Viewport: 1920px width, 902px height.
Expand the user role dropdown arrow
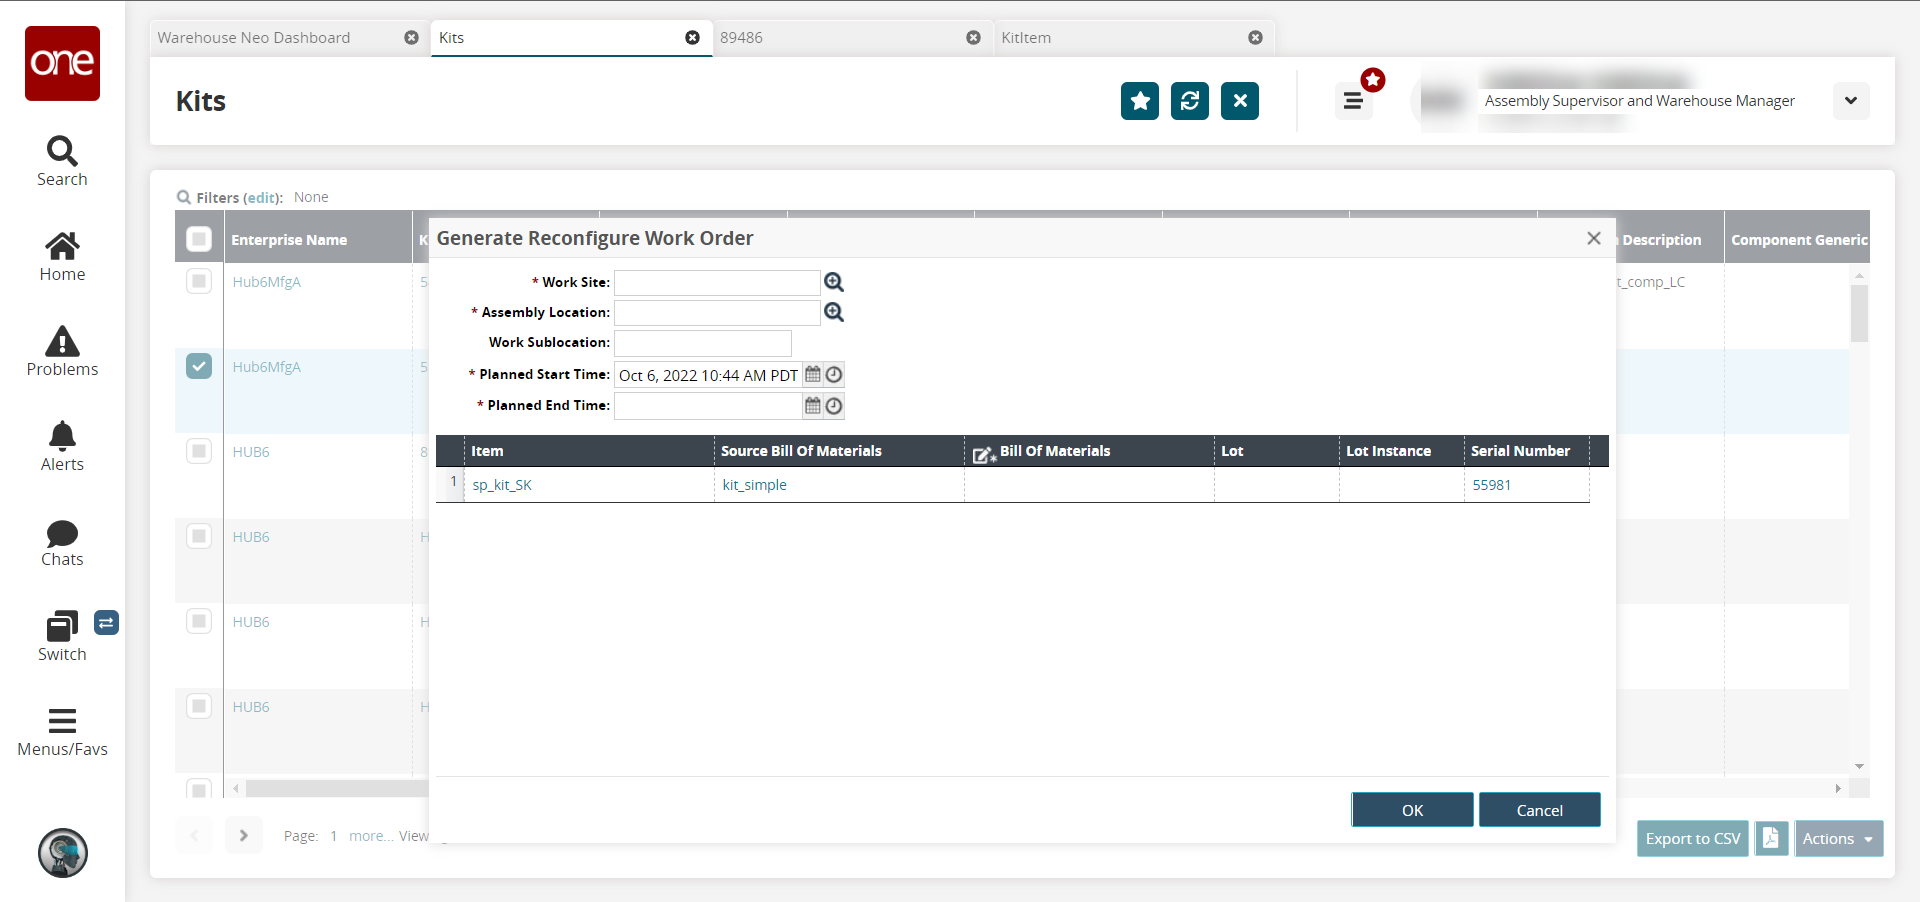tap(1851, 101)
